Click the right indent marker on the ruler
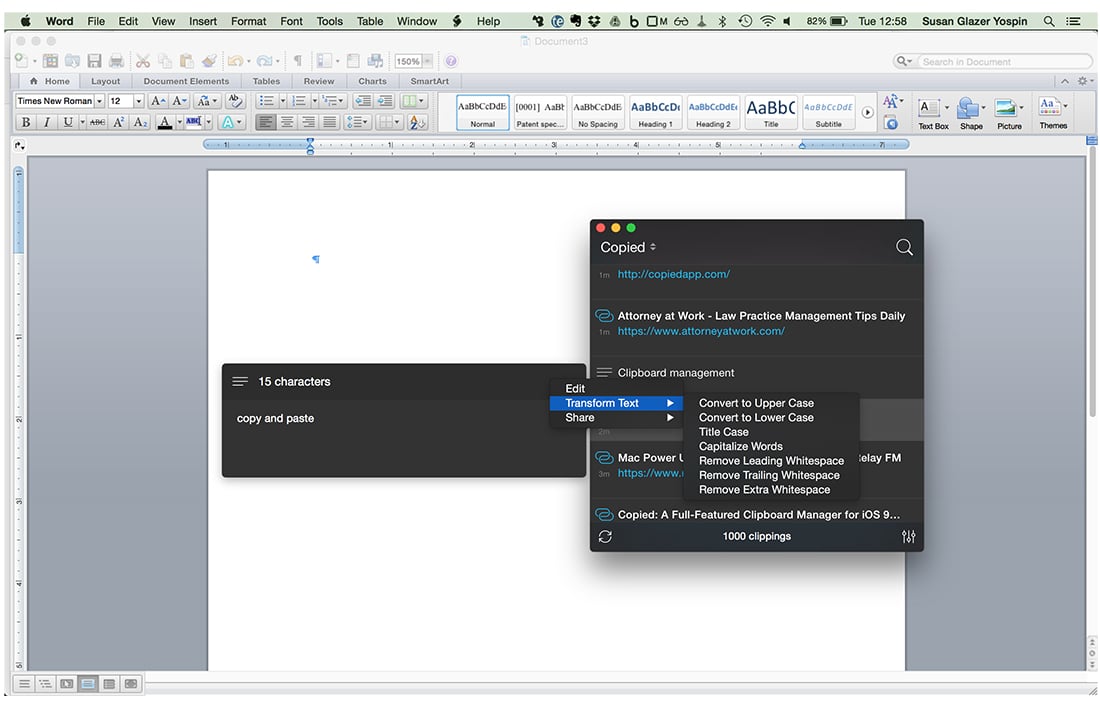Image resolution: width=1100 pixels, height=710 pixels. pos(803,145)
